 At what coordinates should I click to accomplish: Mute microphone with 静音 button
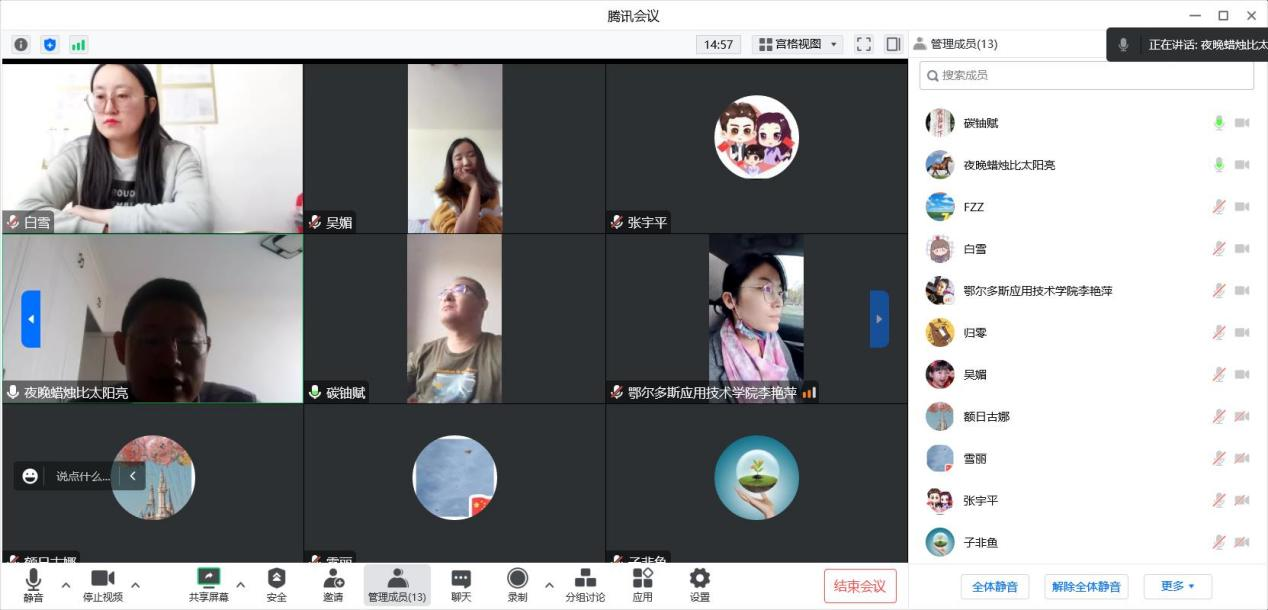[x=33, y=585]
